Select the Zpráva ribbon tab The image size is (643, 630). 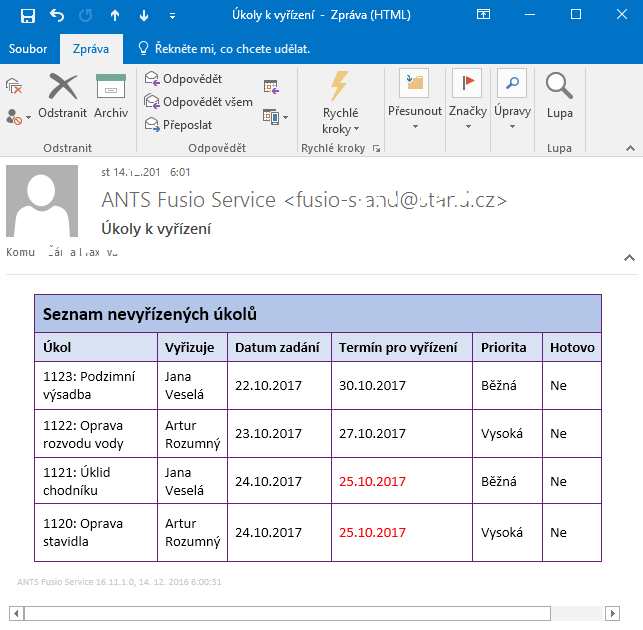[x=91, y=49]
